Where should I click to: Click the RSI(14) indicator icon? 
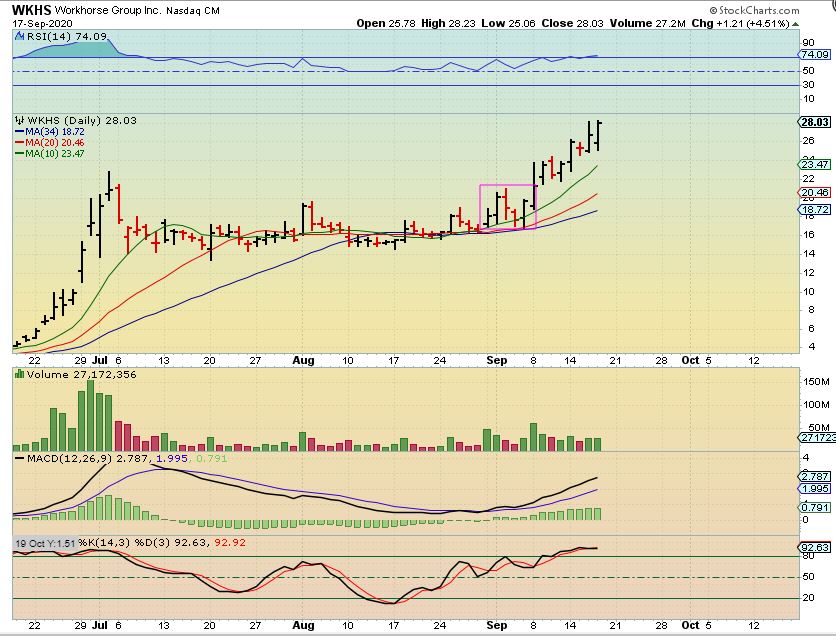[x=20, y=36]
